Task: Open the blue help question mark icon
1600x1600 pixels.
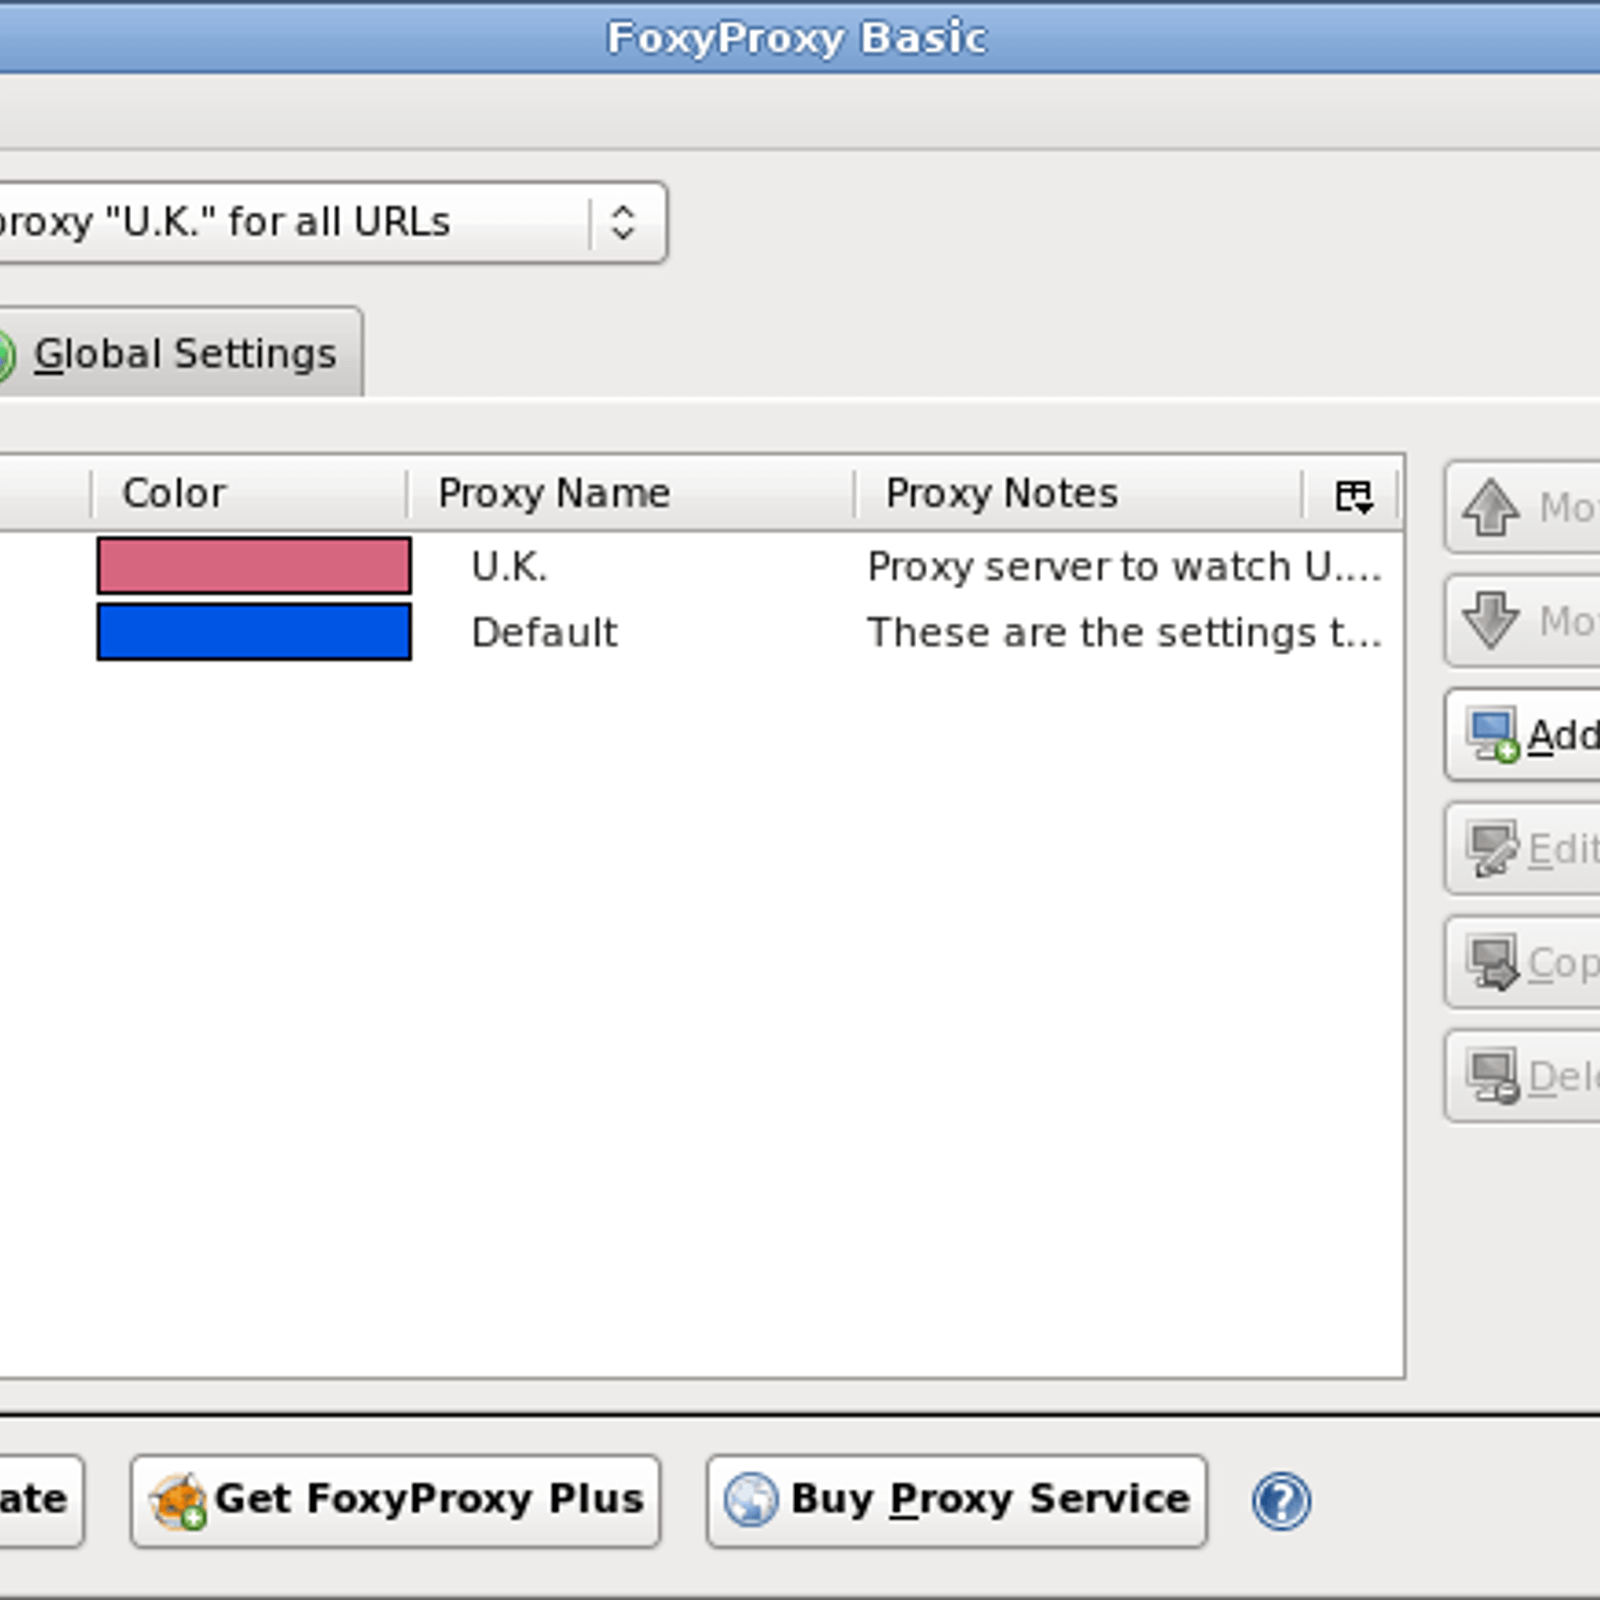Action: point(1281,1501)
